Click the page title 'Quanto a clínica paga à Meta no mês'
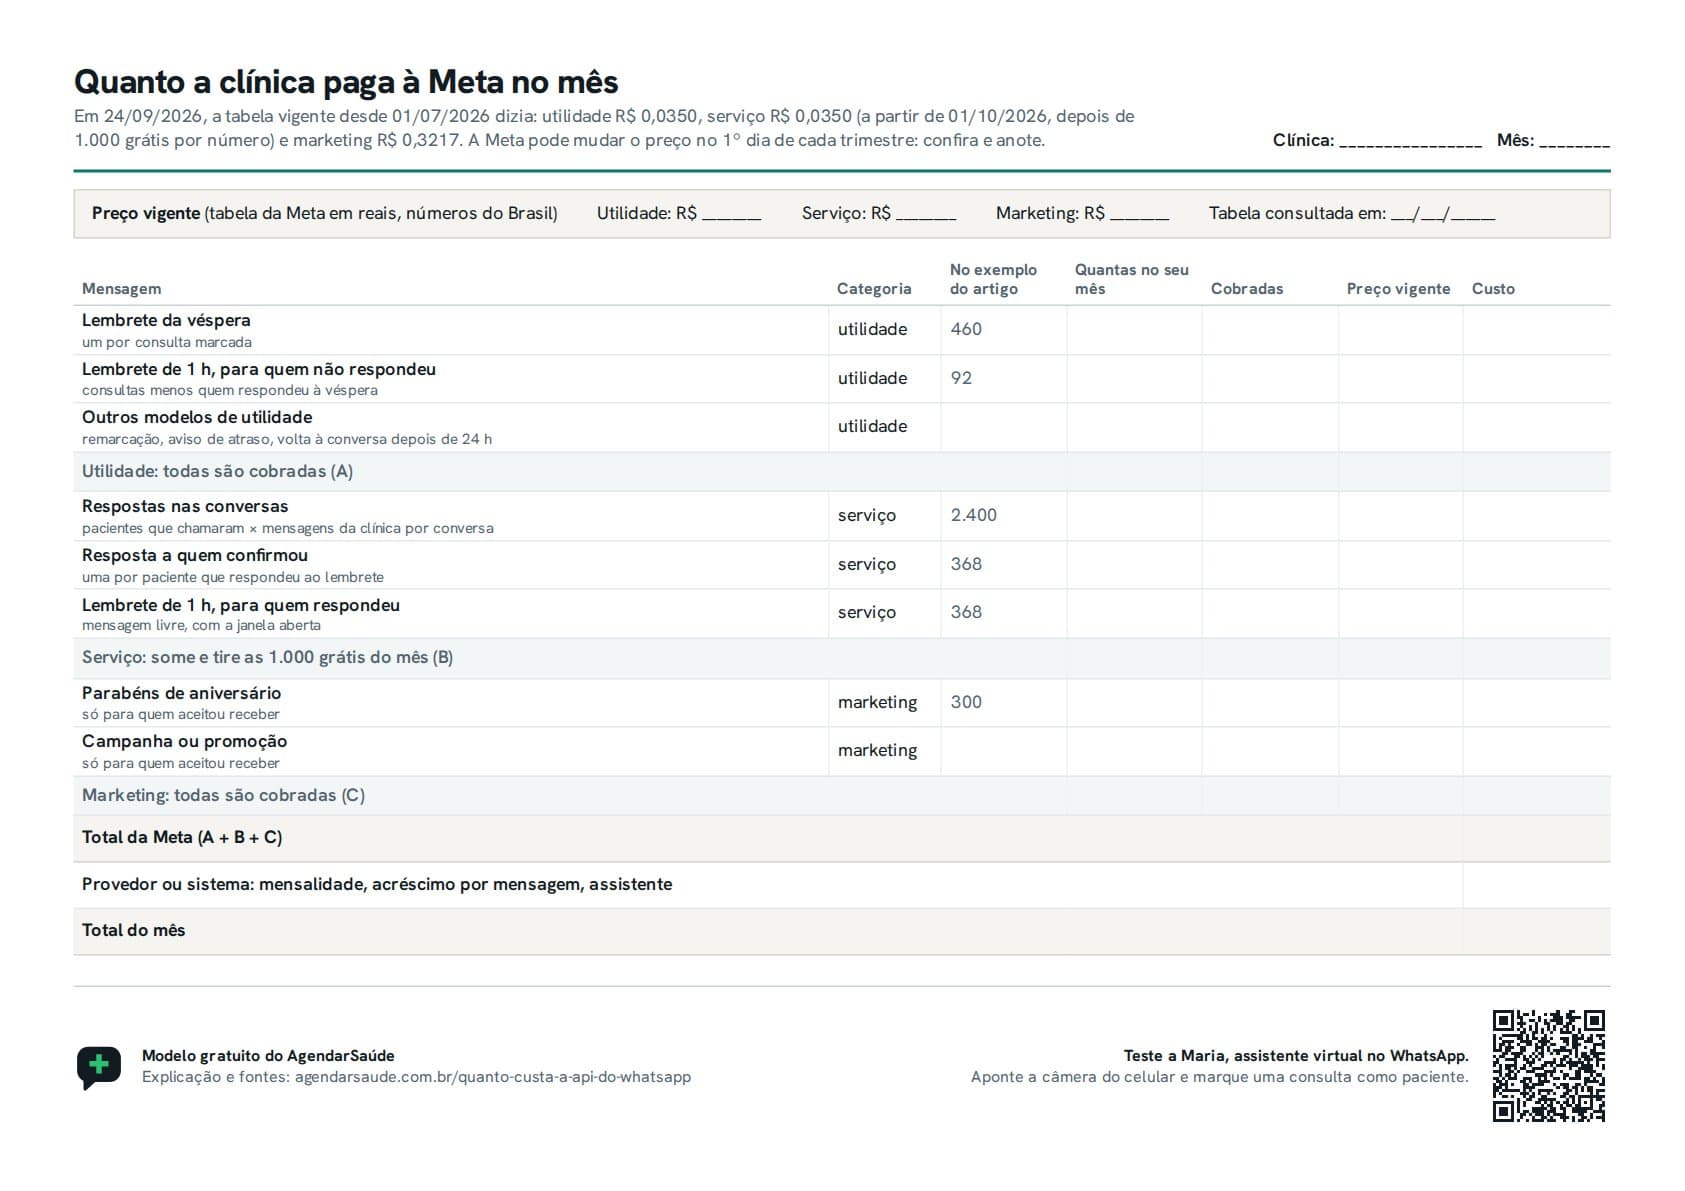Image resolution: width=1685 pixels, height=1191 pixels. pos(346,81)
